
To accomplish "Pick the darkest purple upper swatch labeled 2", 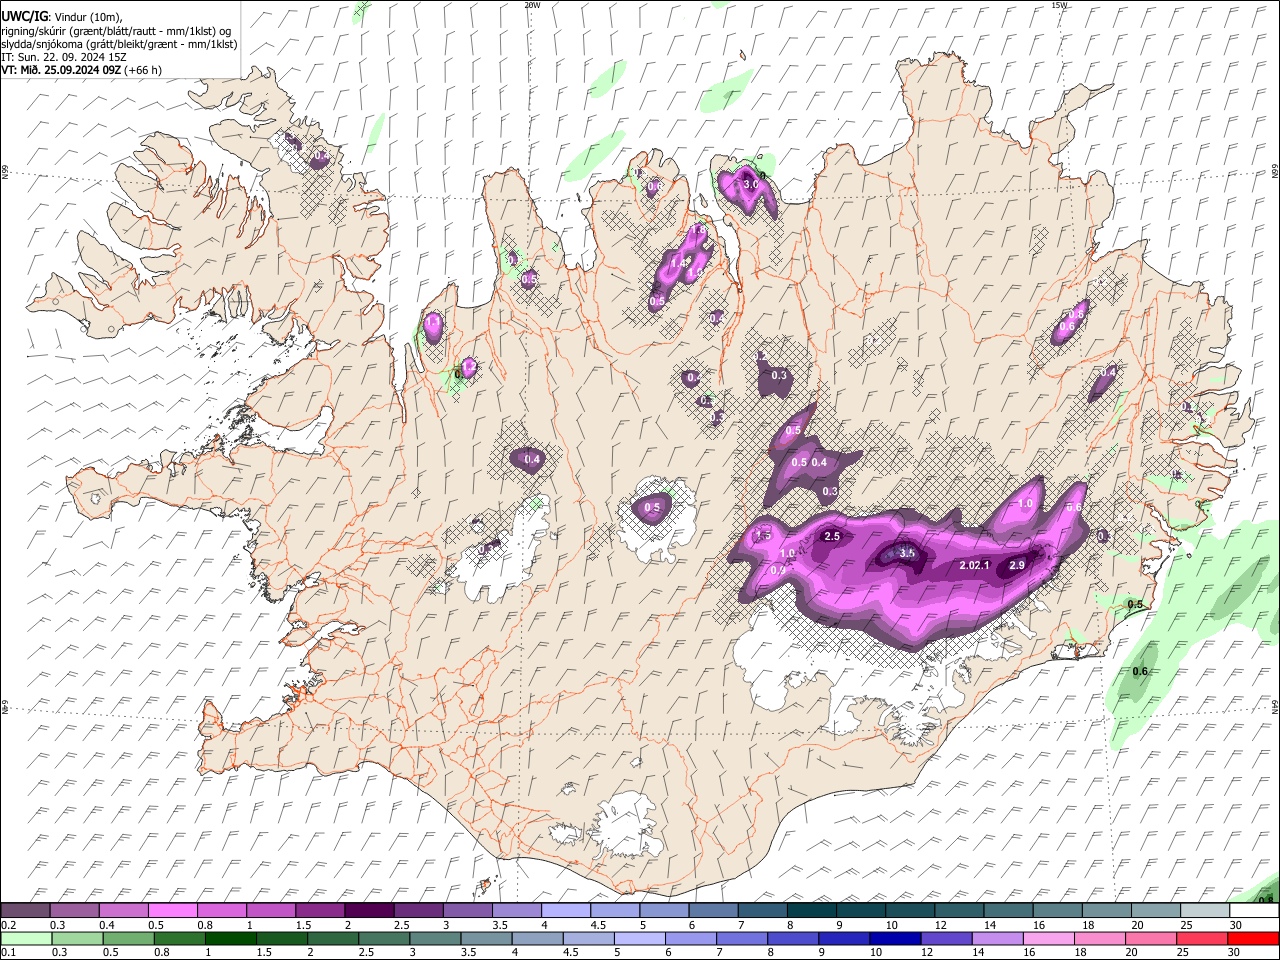I will coord(369,911).
